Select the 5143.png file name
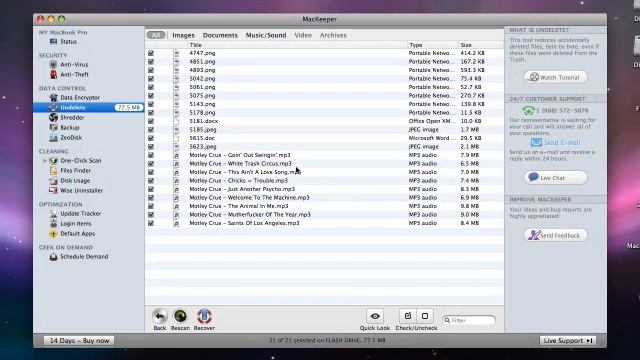 (x=202, y=104)
